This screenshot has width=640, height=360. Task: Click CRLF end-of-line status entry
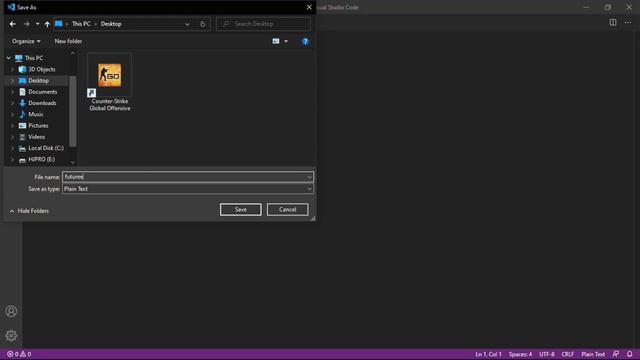click(567, 354)
